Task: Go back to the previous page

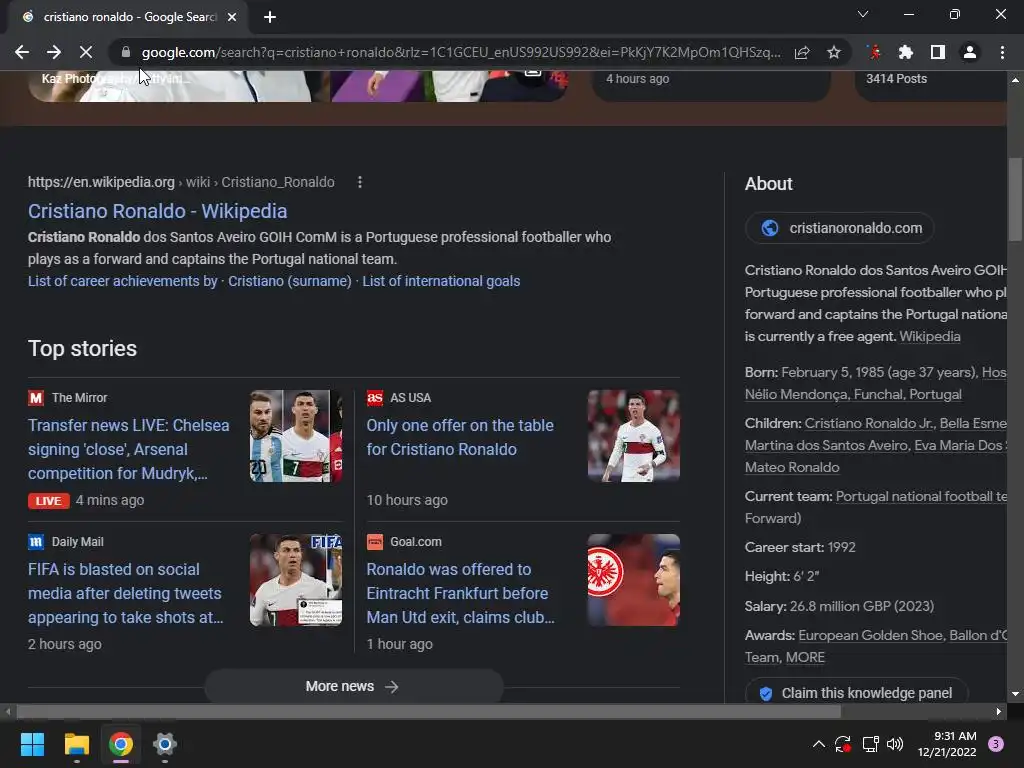Action: click(x=22, y=52)
